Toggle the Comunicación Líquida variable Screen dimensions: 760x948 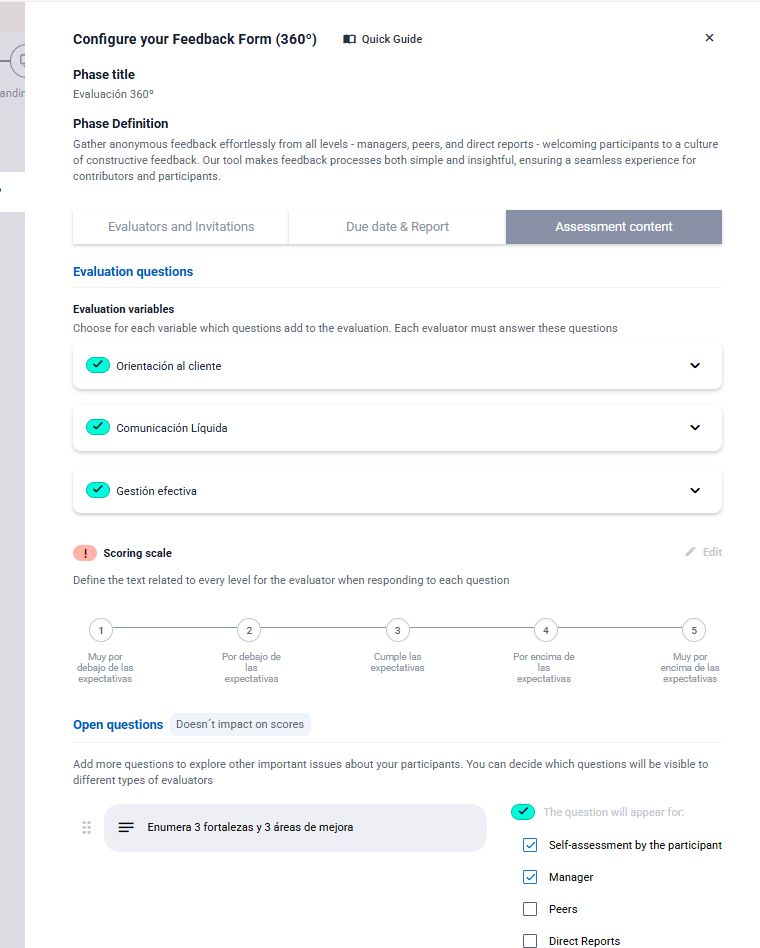[x=98, y=428]
